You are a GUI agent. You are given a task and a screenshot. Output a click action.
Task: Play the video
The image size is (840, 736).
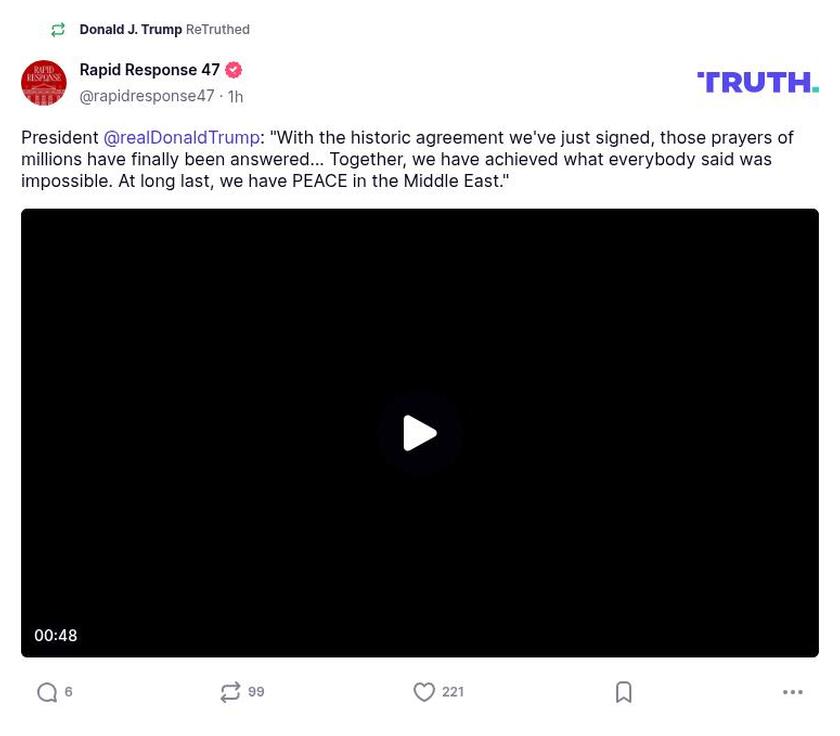[x=420, y=433]
